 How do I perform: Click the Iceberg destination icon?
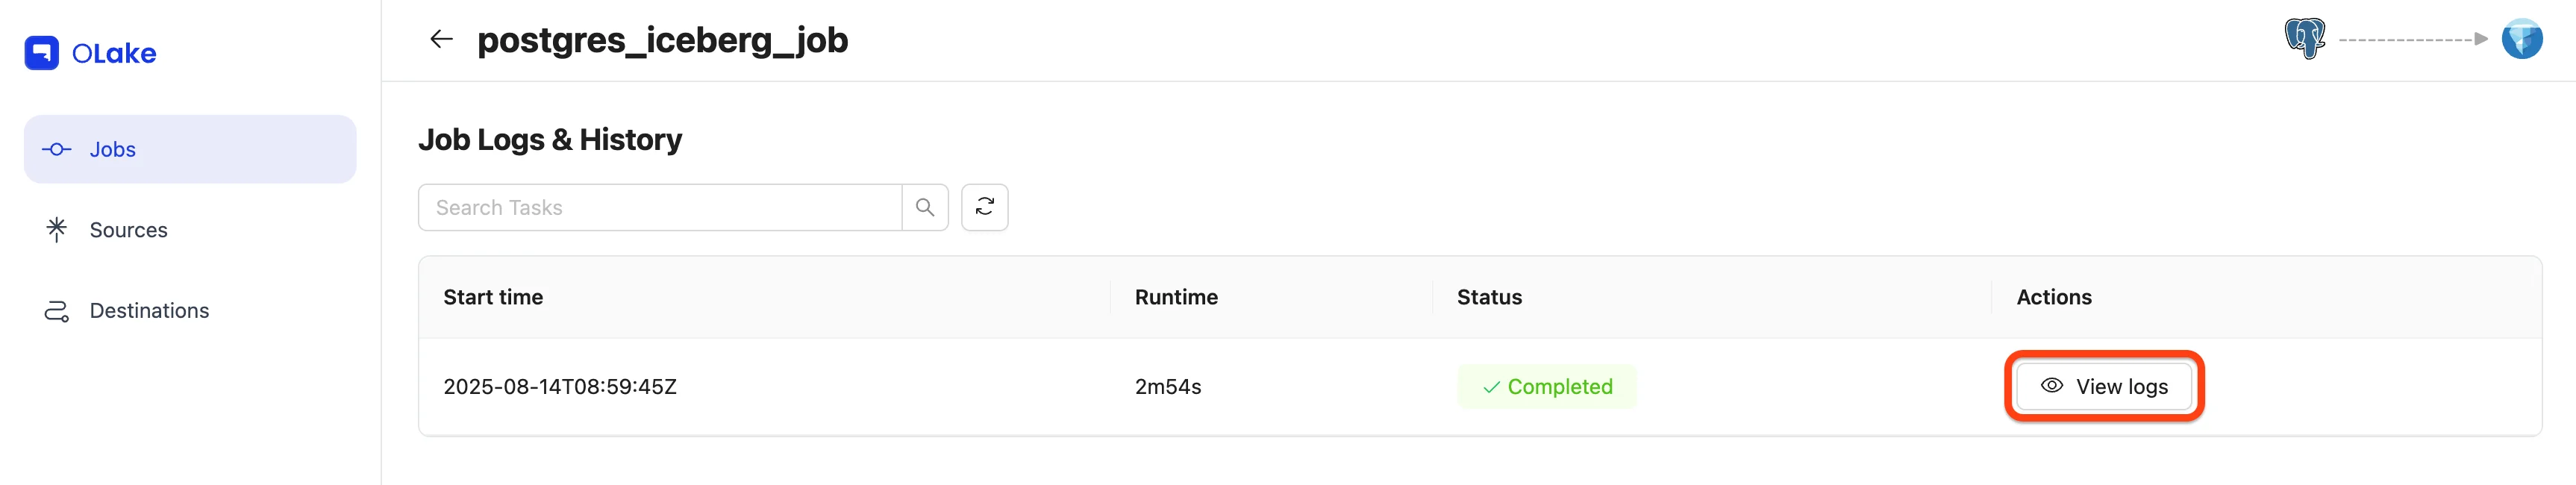[2521, 39]
